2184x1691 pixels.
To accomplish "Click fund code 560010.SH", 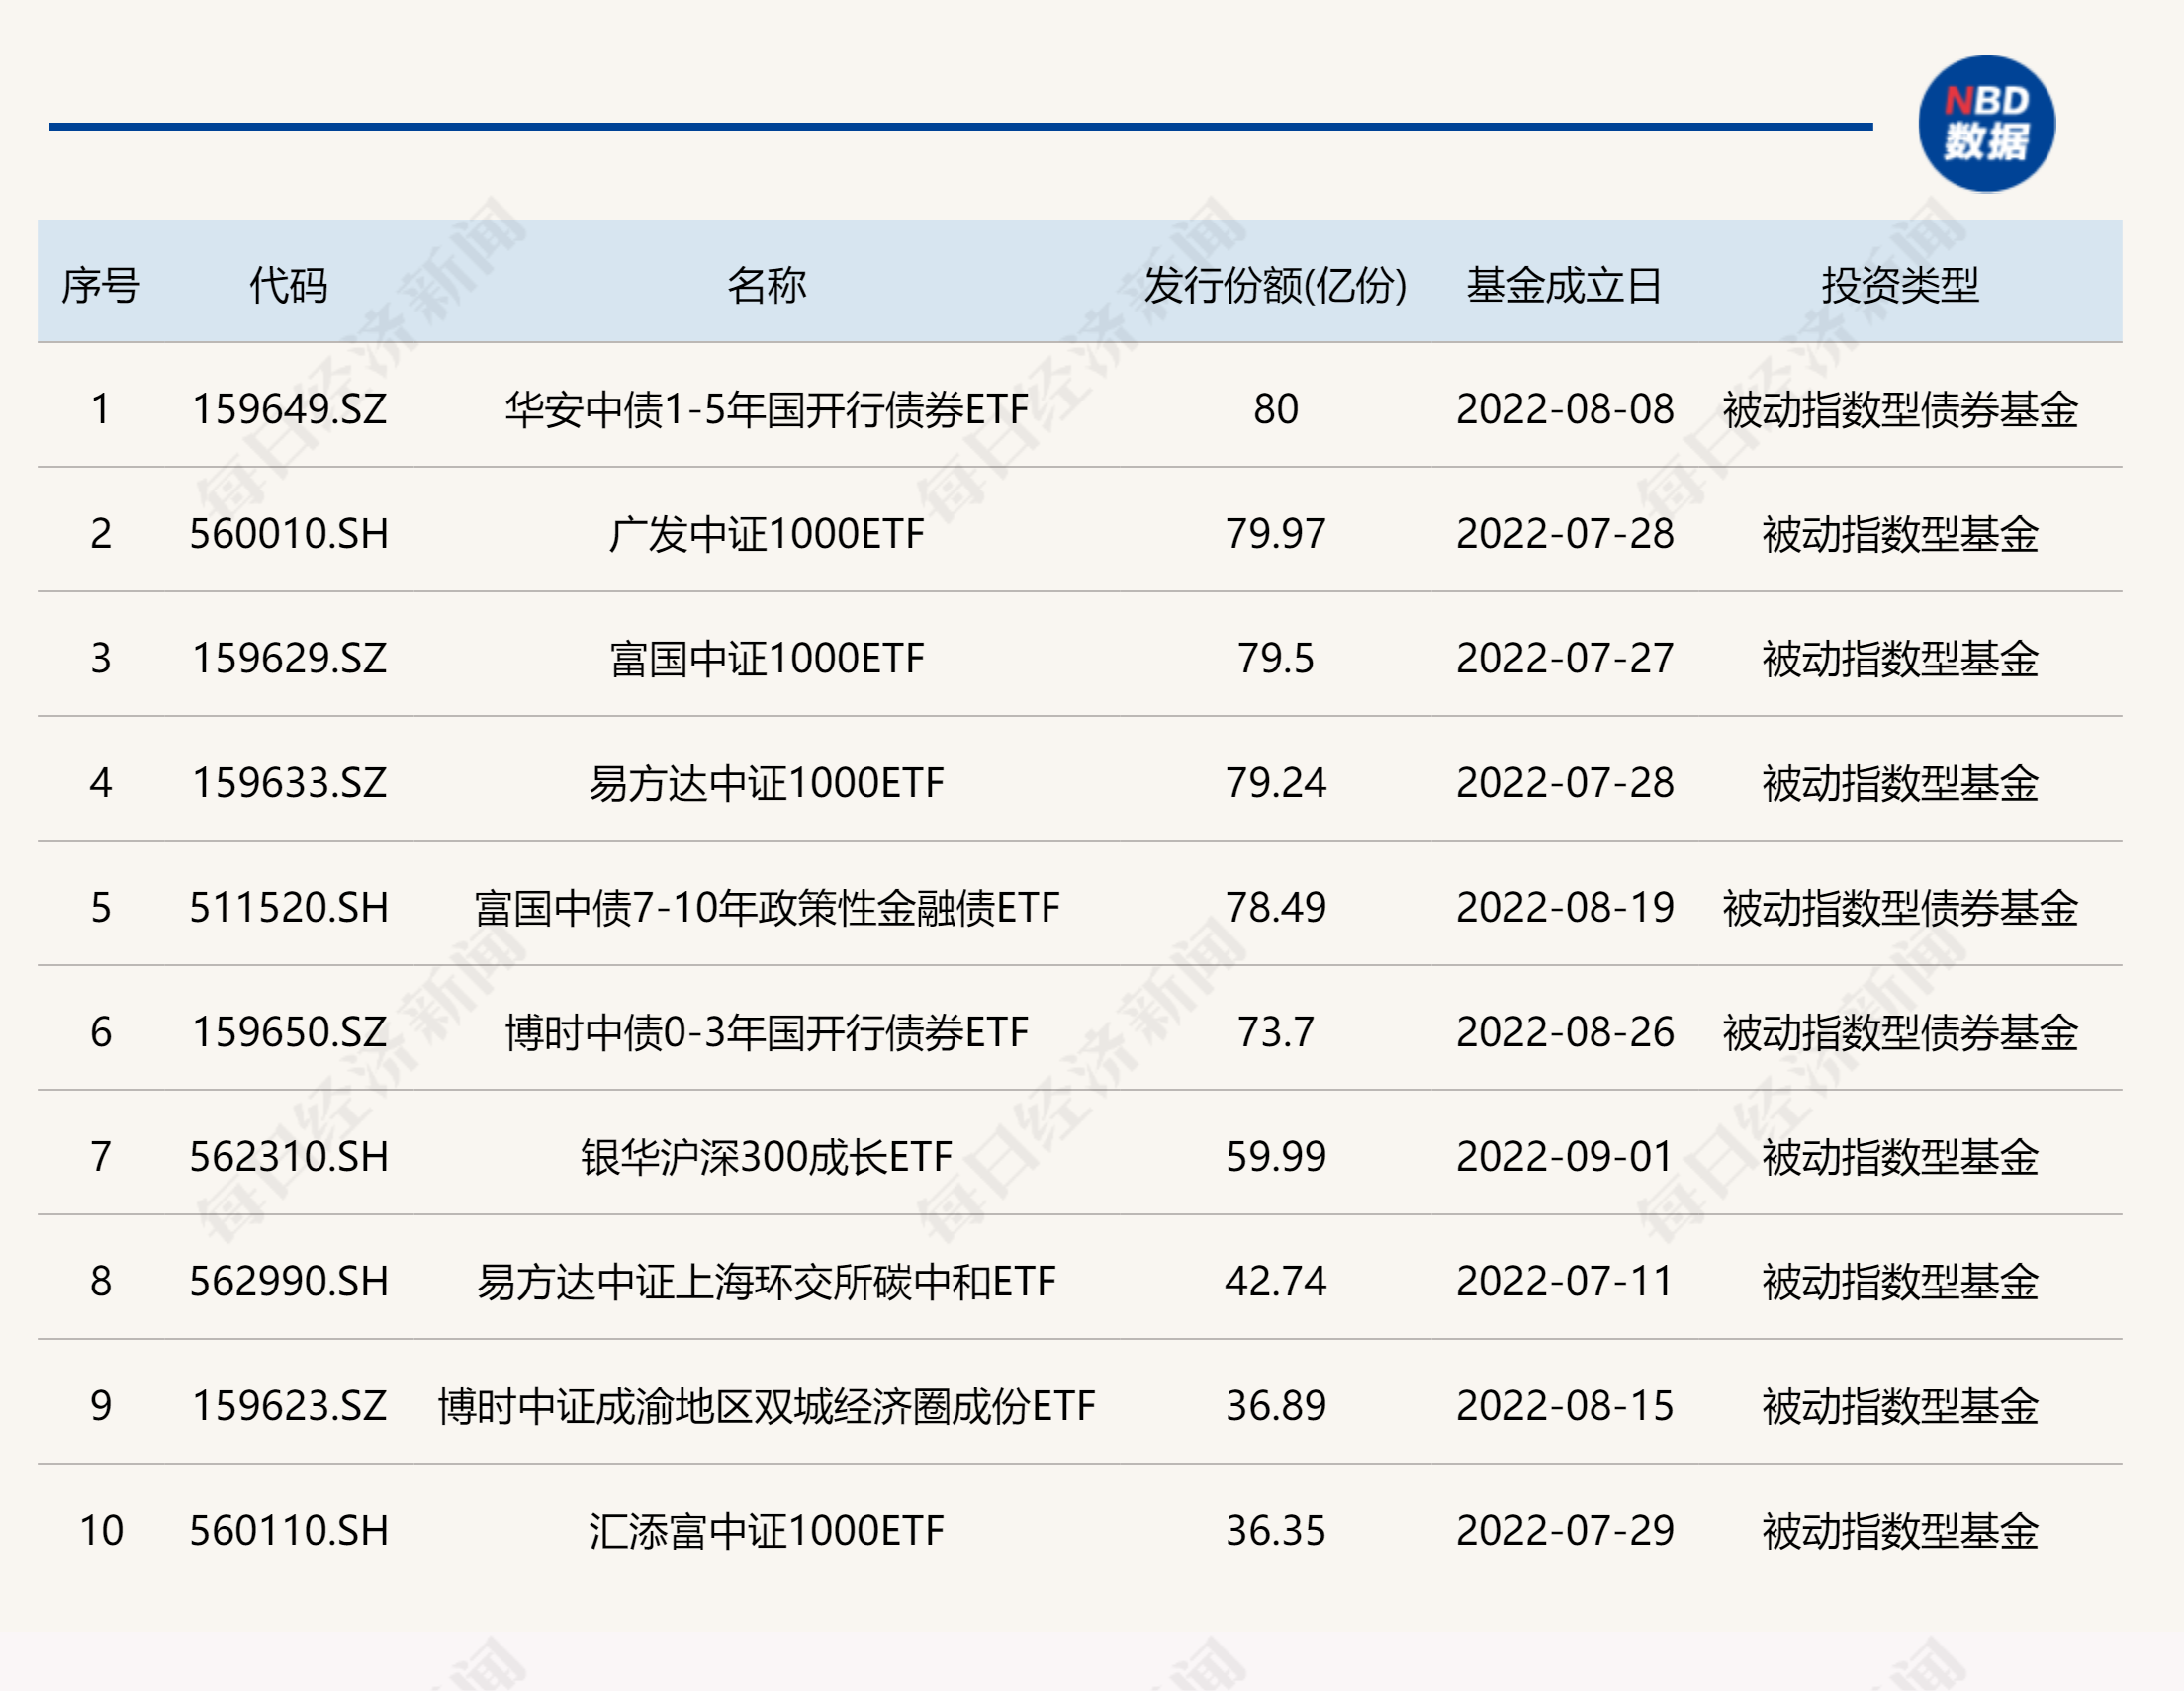I will click(289, 534).
